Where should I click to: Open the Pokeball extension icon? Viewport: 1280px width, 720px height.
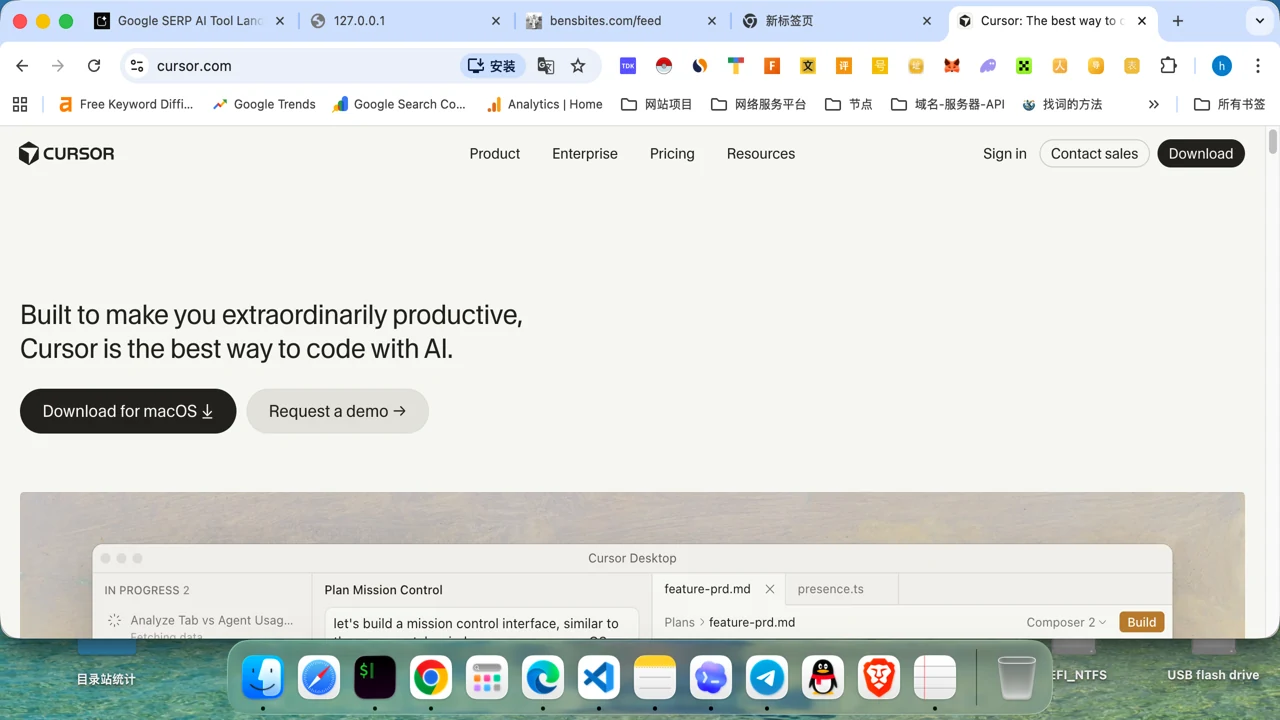pos(664,66)
